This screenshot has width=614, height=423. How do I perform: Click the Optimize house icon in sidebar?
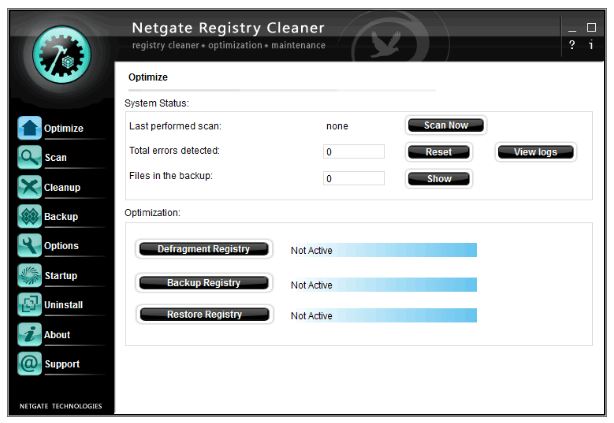tap(29, 128)
